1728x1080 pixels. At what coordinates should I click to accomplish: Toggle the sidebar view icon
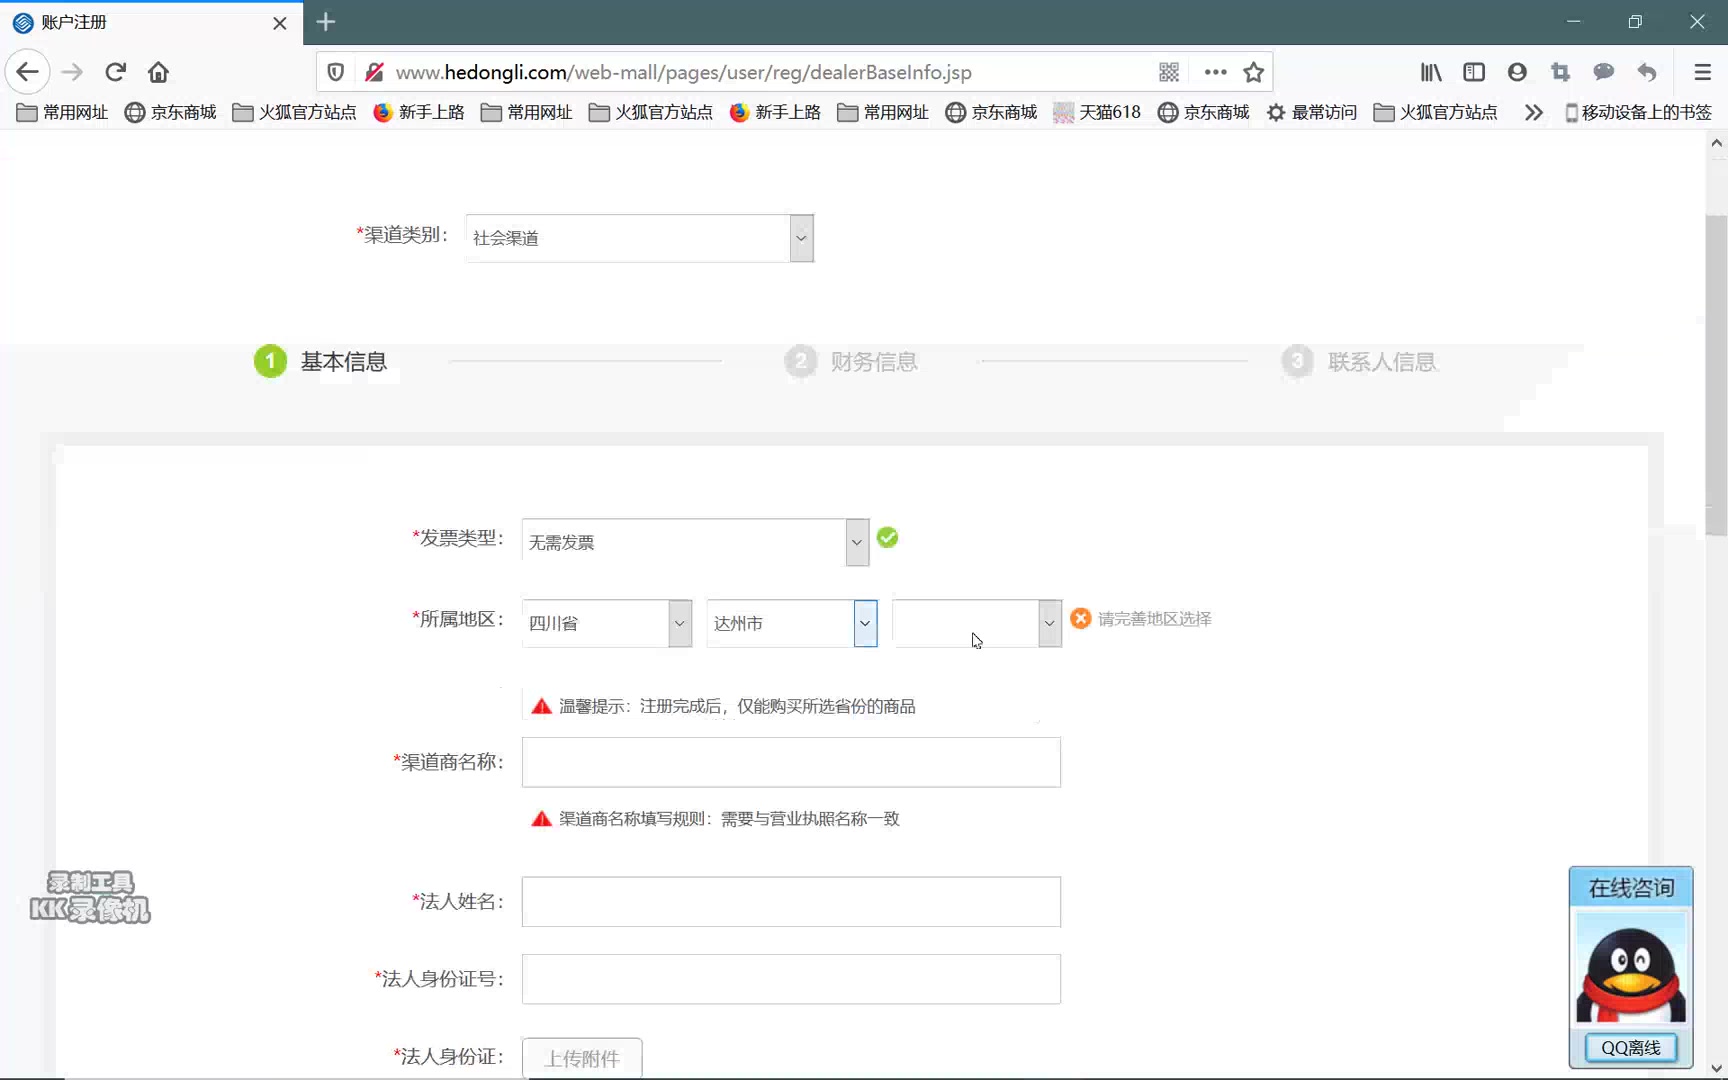point(1474,72)
